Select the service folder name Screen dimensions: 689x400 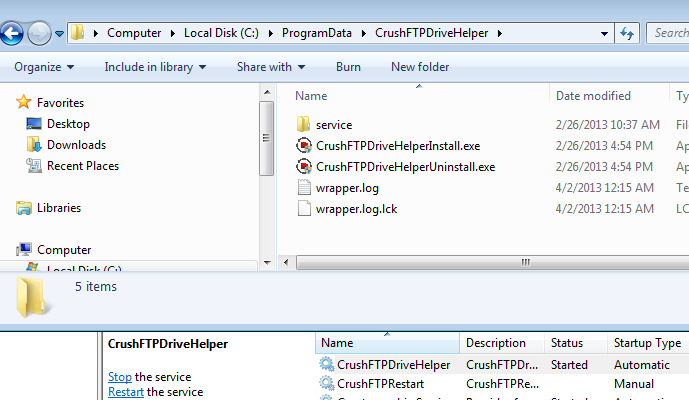tap(334, 125)
